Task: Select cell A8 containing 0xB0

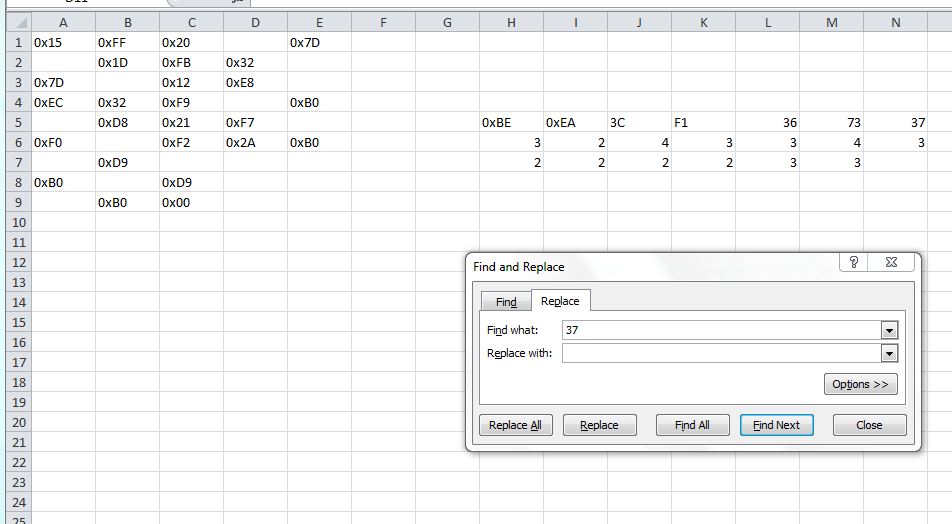Action: [63, 183]
